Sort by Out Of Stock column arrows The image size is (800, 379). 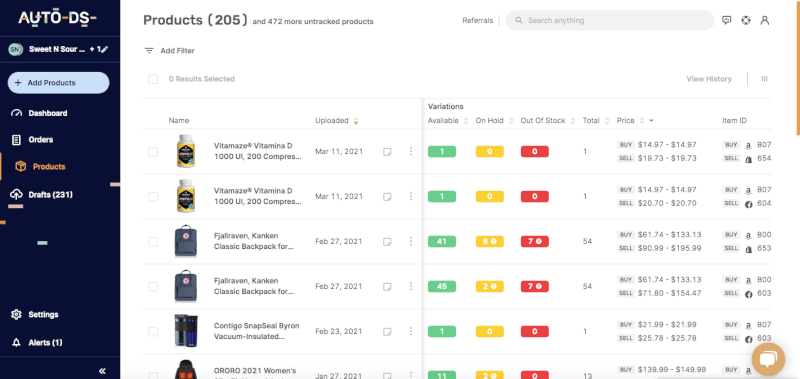[x=573, y=121]
